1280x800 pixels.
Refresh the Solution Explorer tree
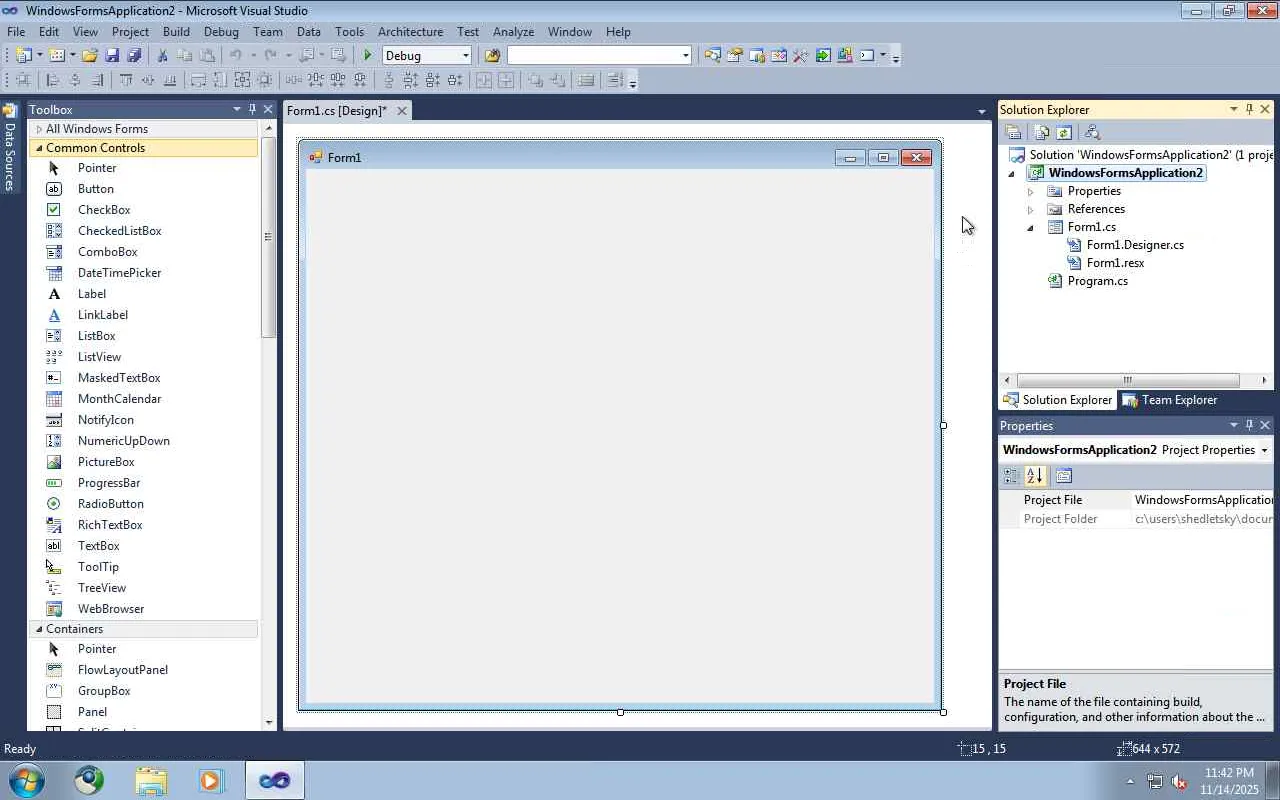[1064, 132]
